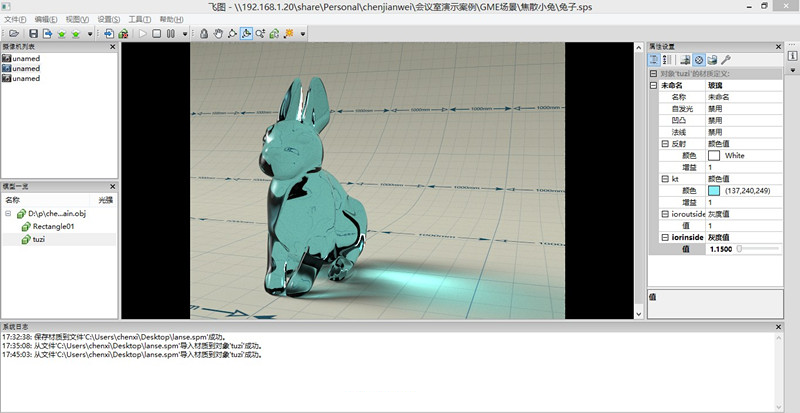Close the 属性设置 properties panel
The width and height of the screenshot is (800, 413).
[x=779, y=46]
